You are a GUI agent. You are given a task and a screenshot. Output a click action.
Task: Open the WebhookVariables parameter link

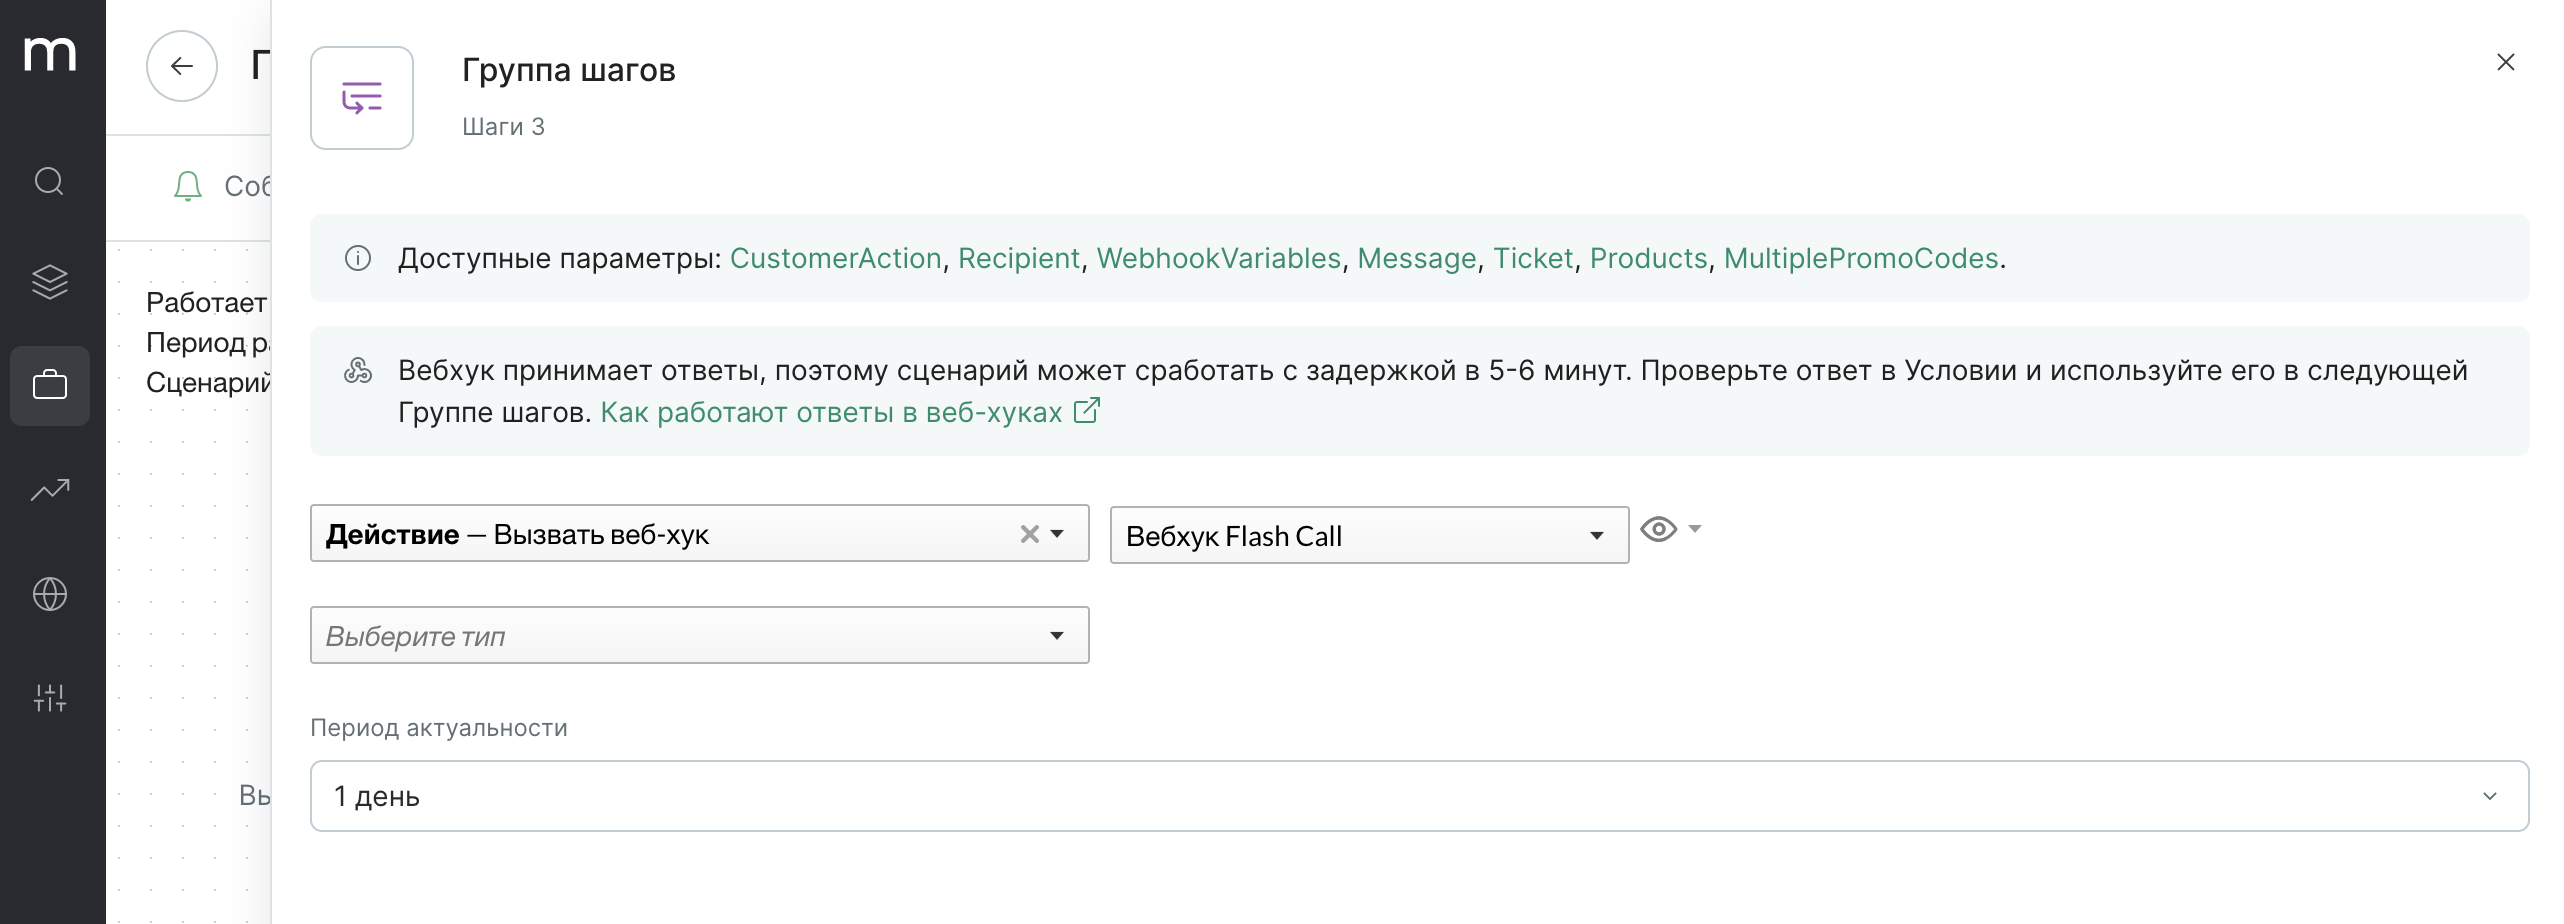(x=1219, y=258)
